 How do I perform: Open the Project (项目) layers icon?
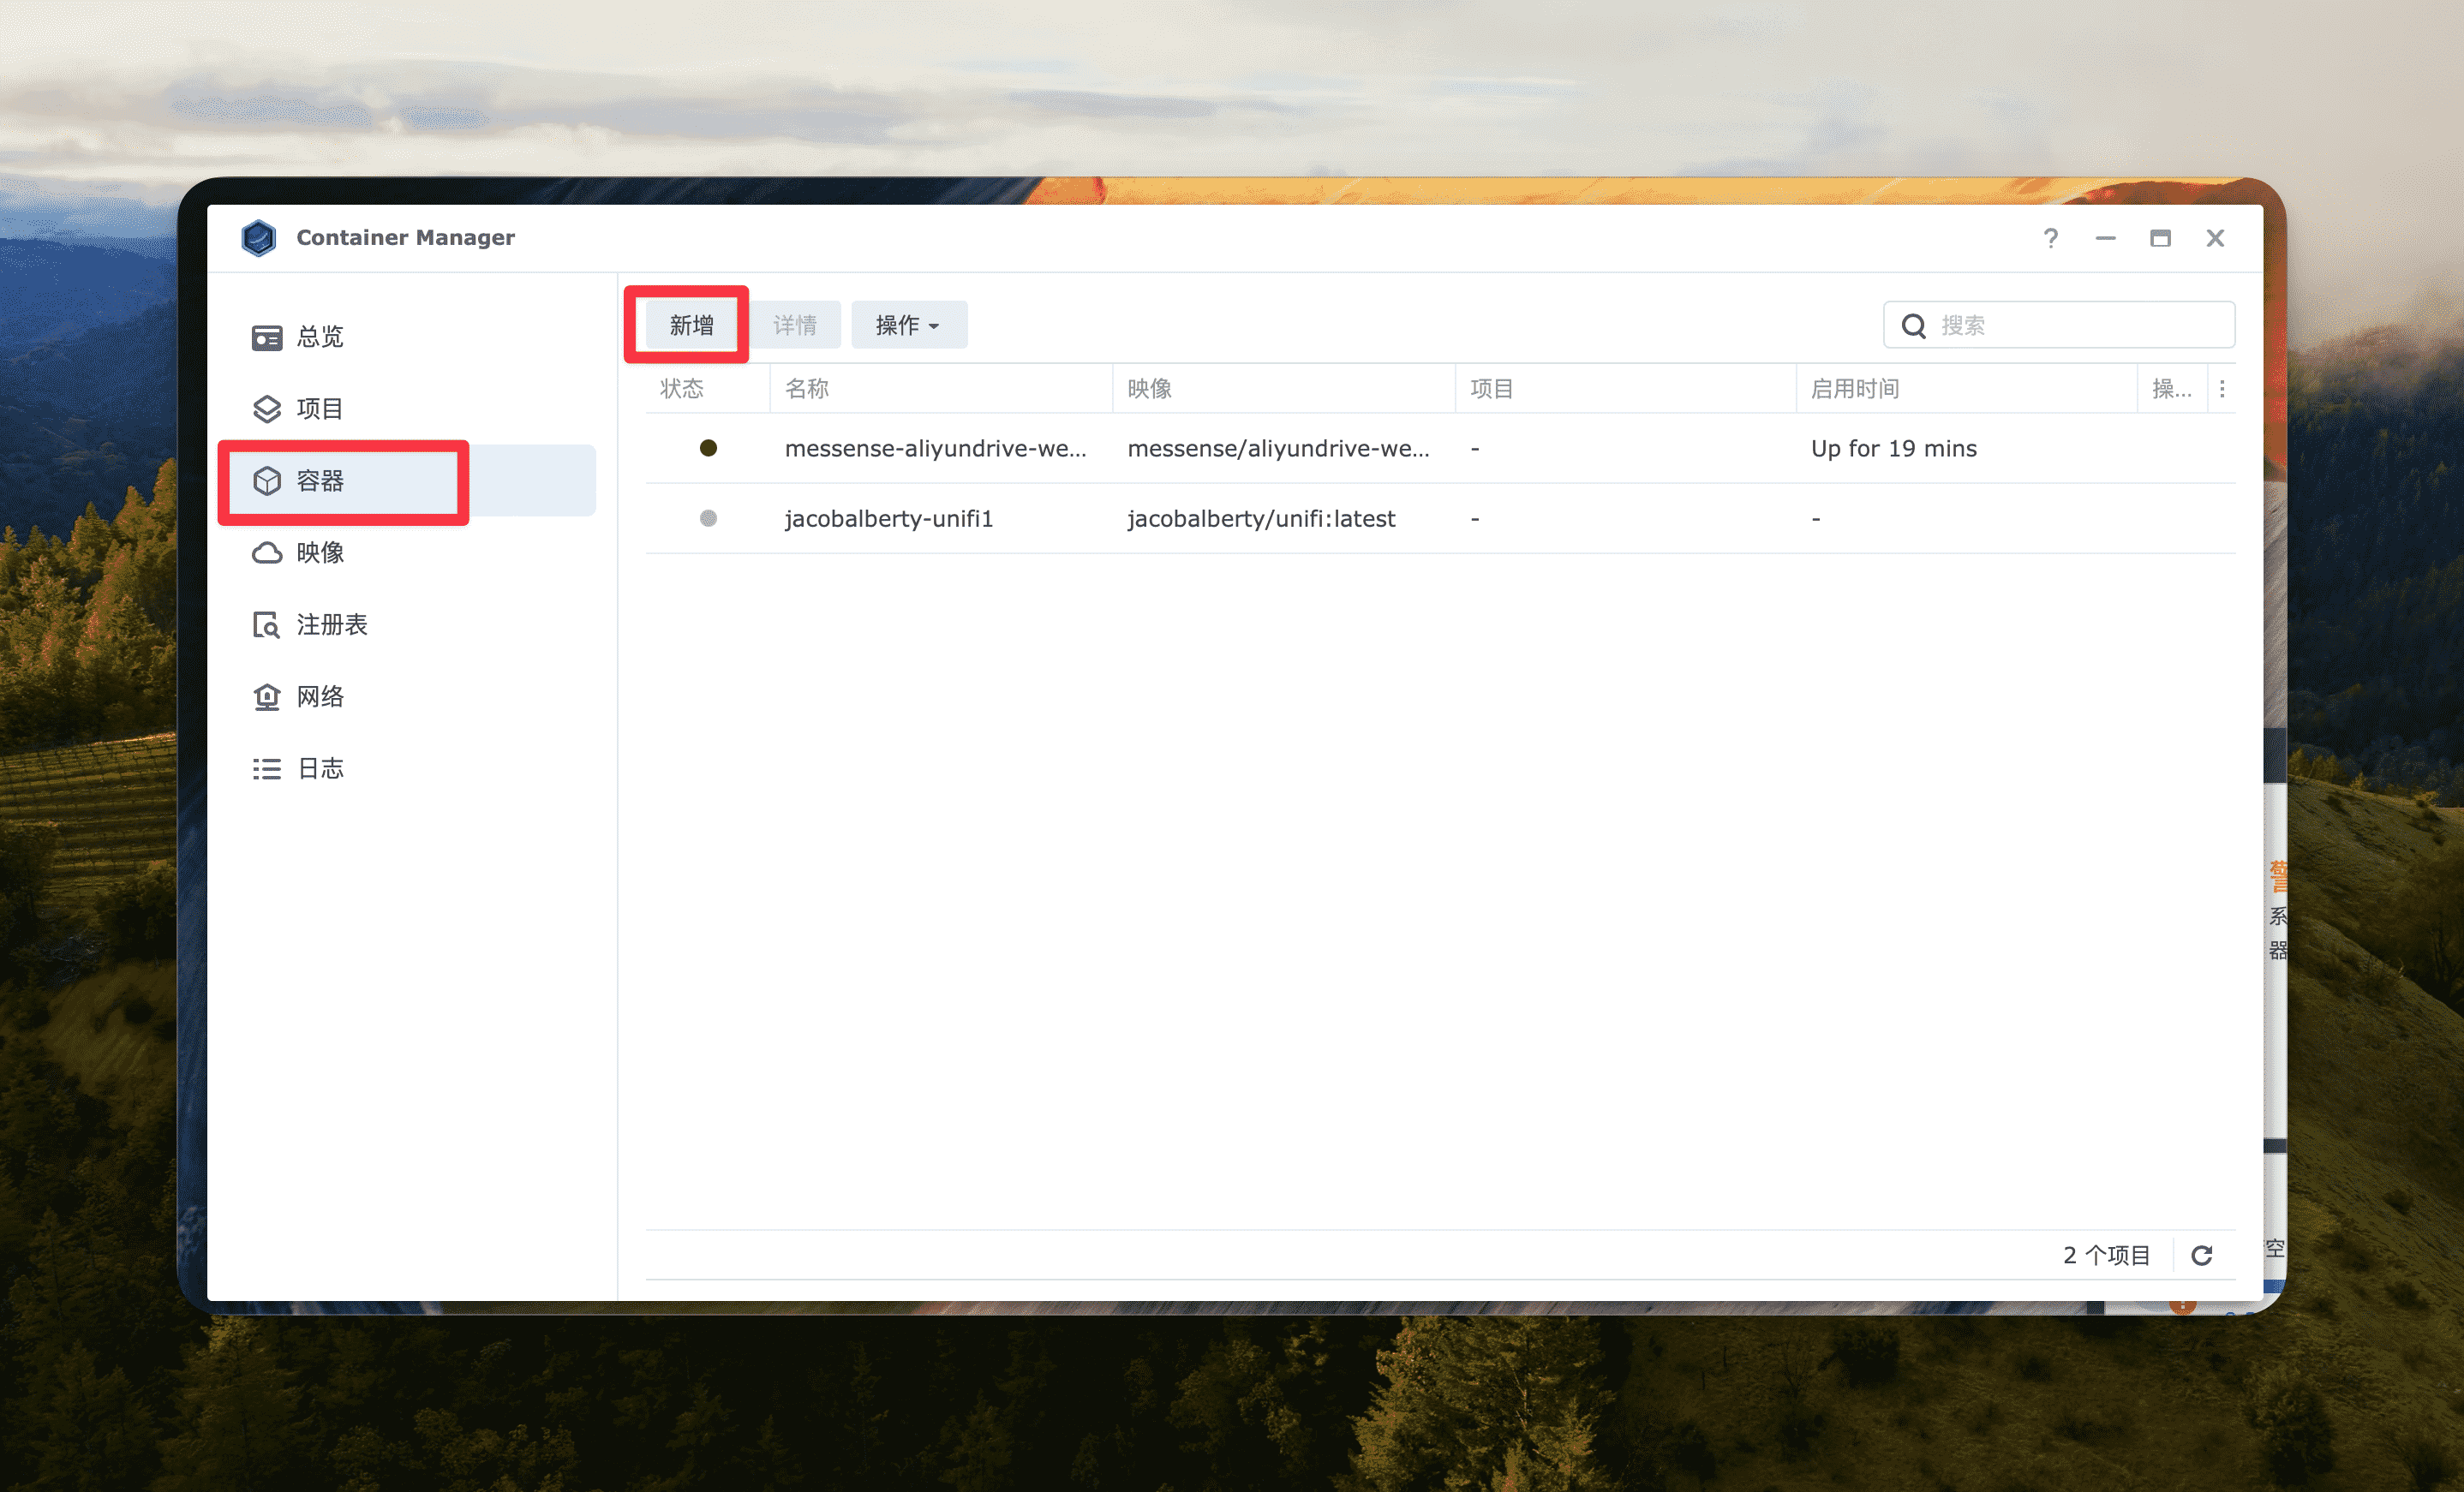266,409
